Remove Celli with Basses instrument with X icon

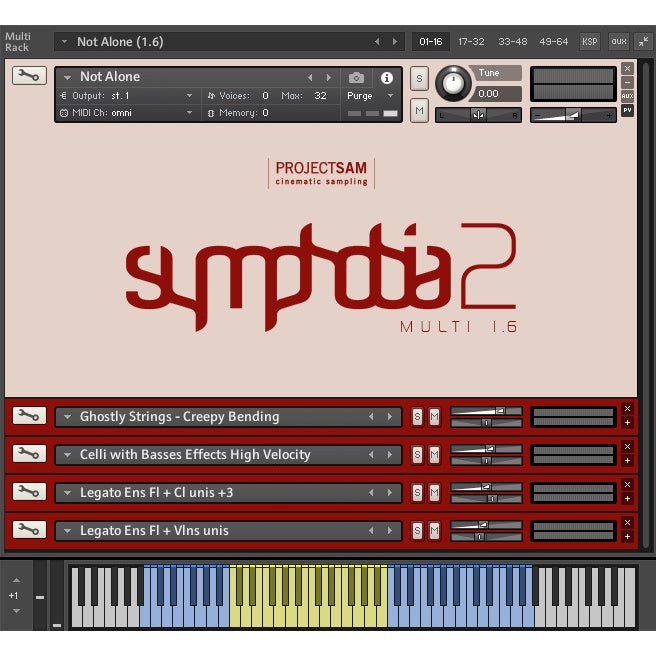627,447
